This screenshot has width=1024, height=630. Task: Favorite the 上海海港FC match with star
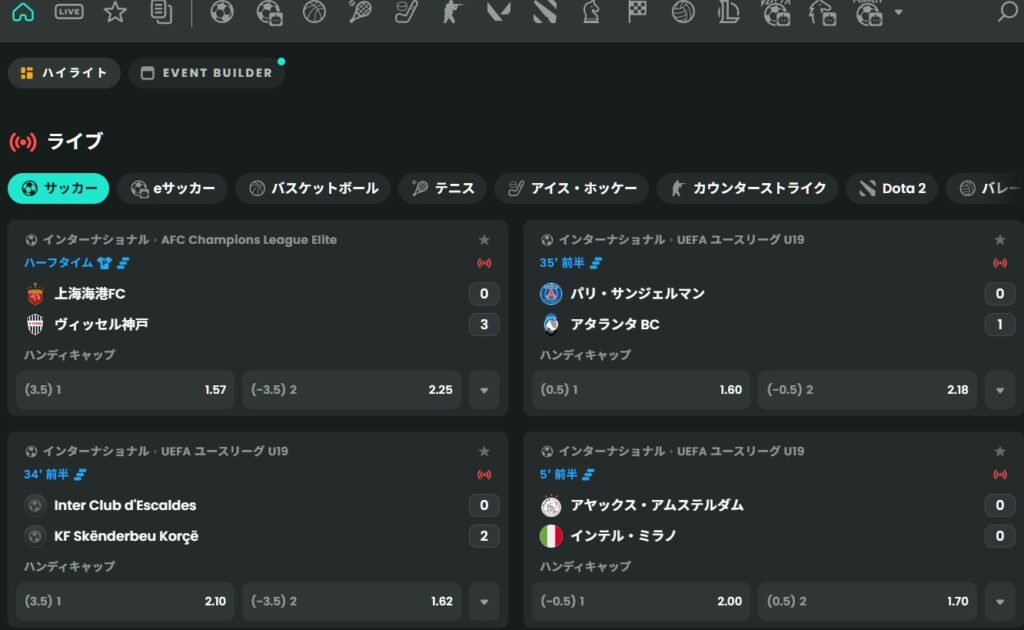[484, 240]
